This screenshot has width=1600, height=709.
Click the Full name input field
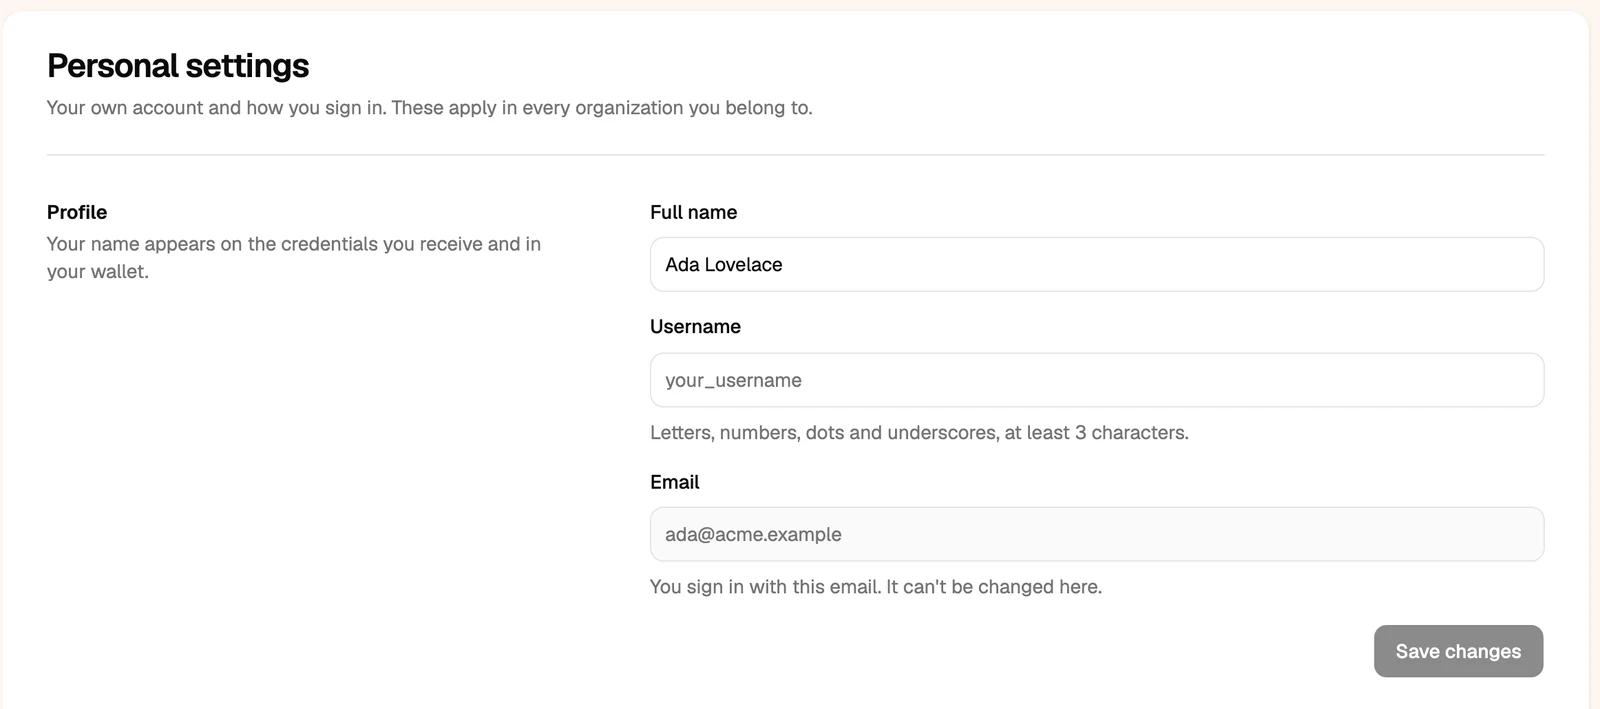coord(1097,264)
